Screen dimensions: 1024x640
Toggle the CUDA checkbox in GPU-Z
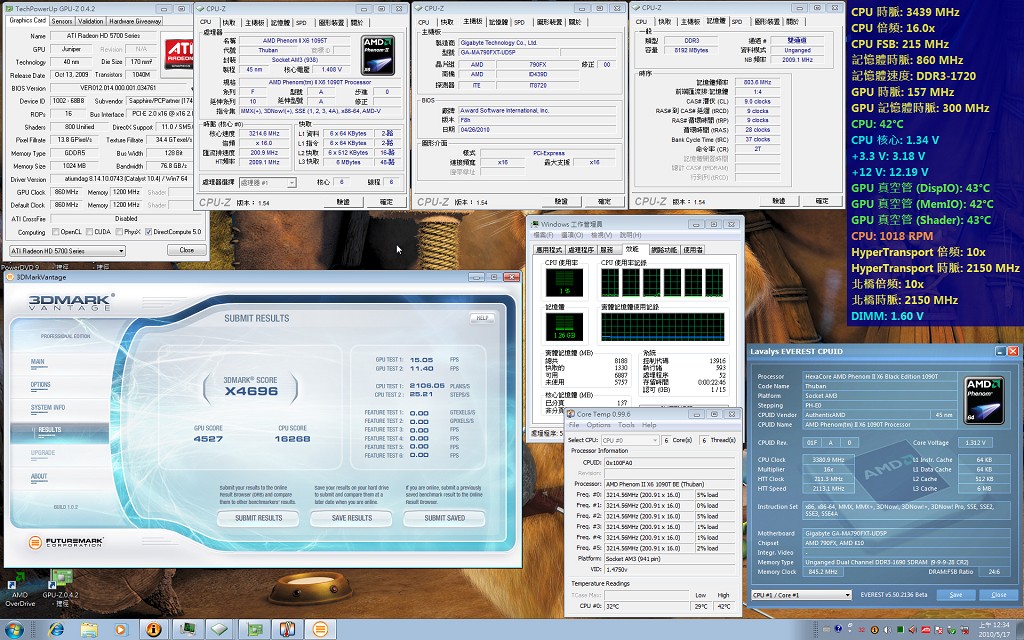click(x=89, y=232)
